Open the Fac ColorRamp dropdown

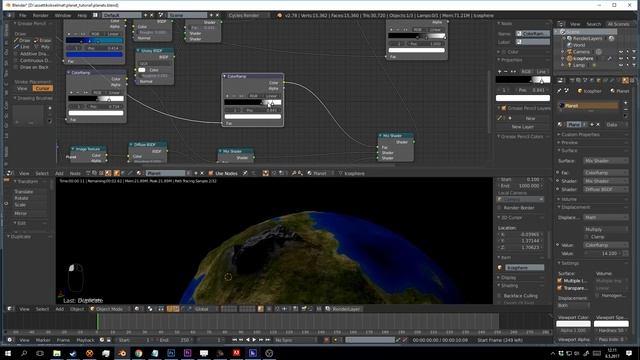605,173
